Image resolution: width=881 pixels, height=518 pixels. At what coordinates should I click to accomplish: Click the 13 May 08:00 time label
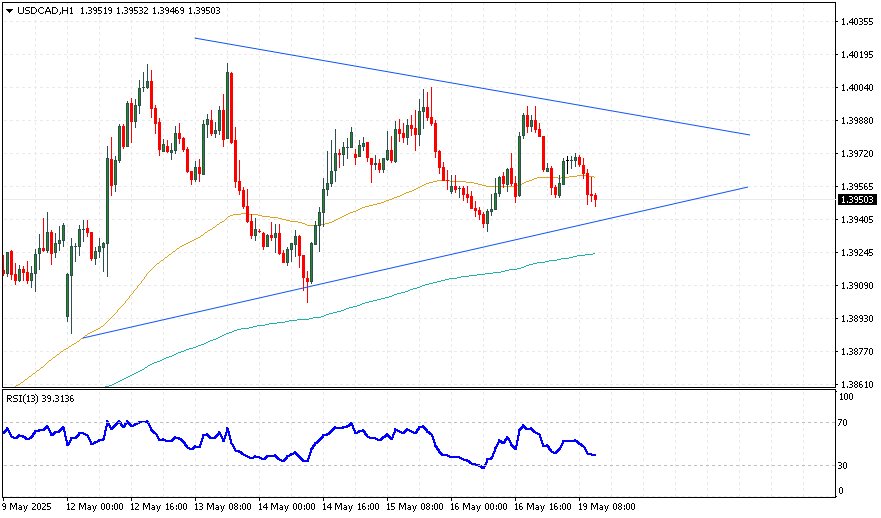click(223, 507)
